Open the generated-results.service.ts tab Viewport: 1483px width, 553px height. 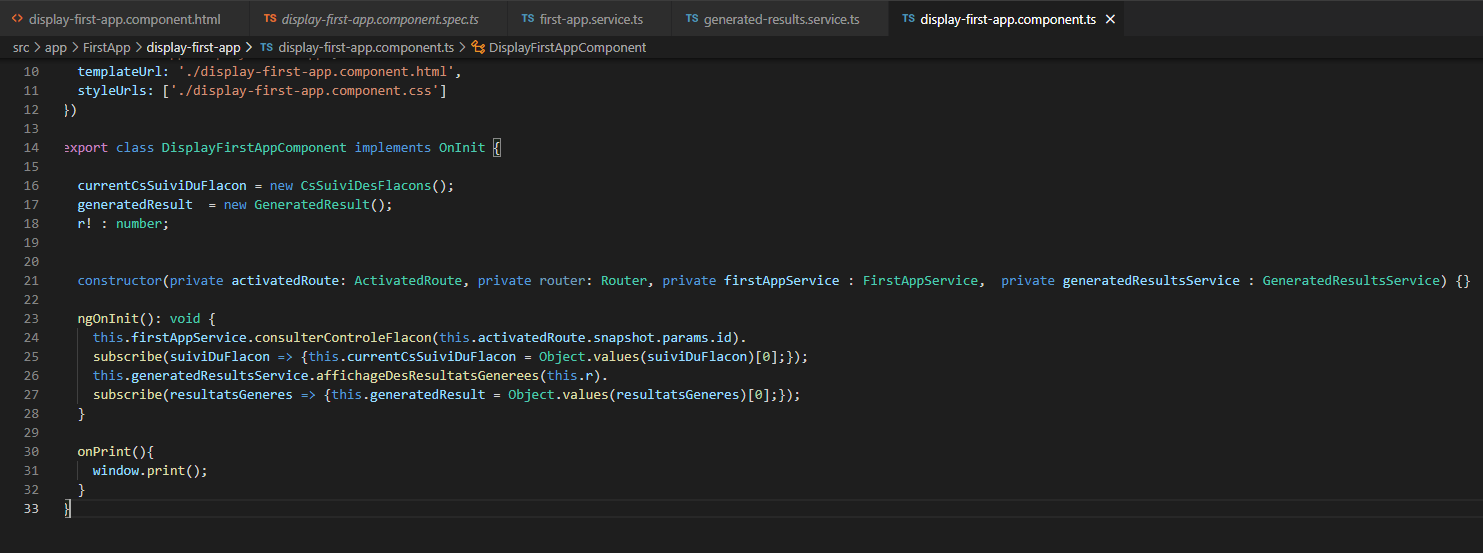[780, 19]
